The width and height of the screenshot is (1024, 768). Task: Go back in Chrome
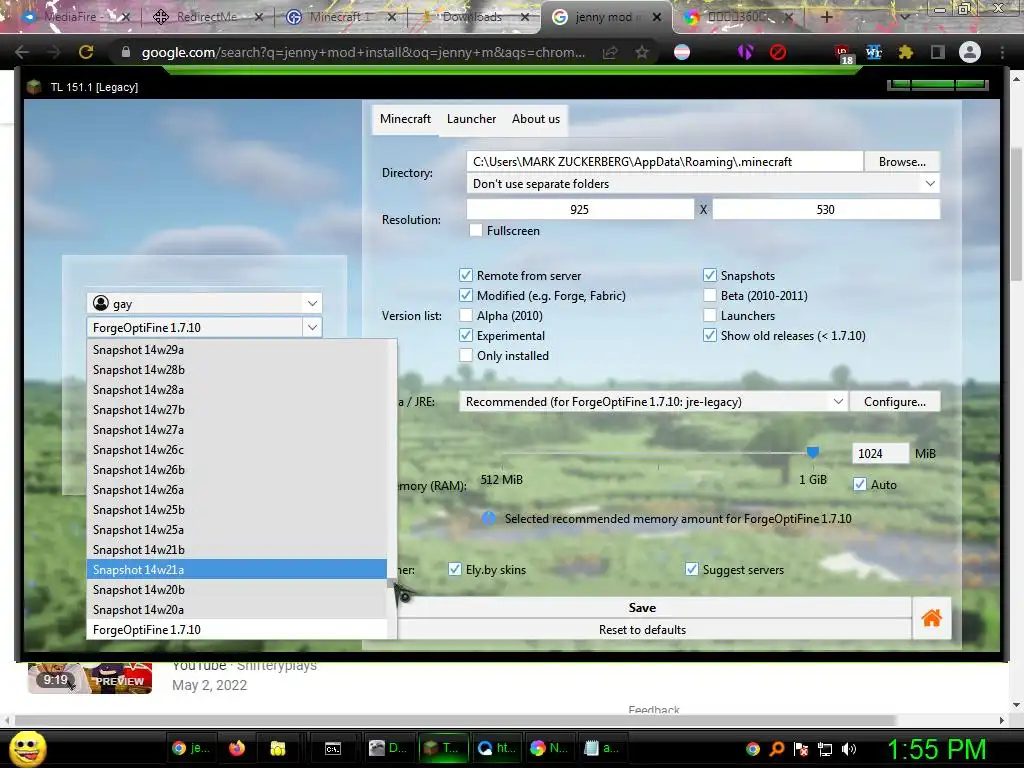pyautogui.click(x=22, y=52)
